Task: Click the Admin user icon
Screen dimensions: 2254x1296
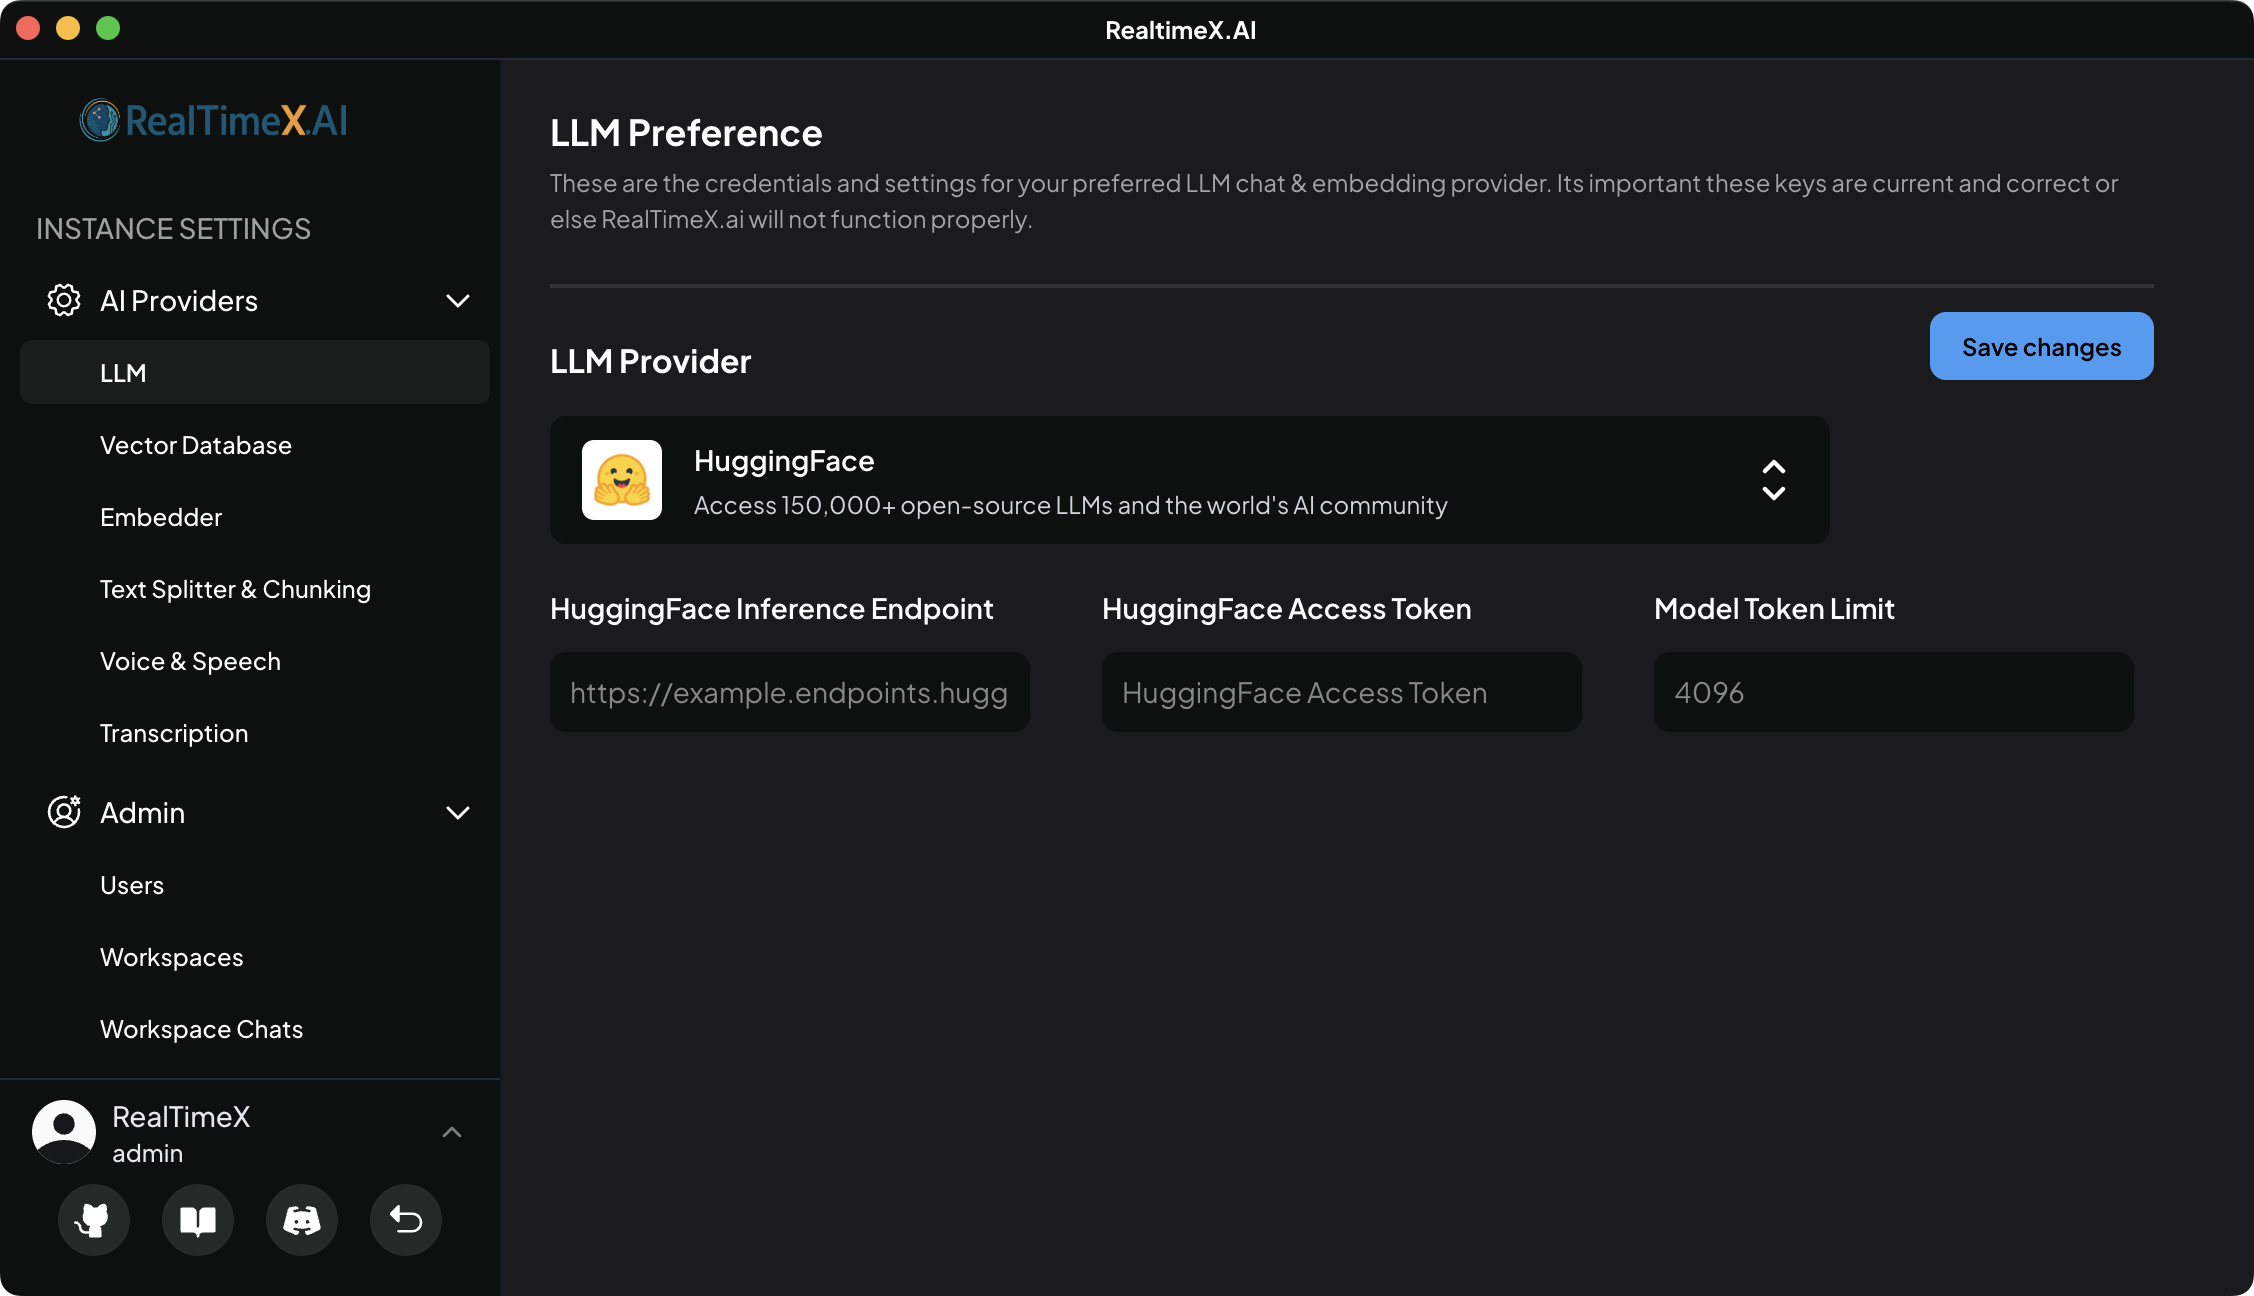Action: (x=63, y=813)
